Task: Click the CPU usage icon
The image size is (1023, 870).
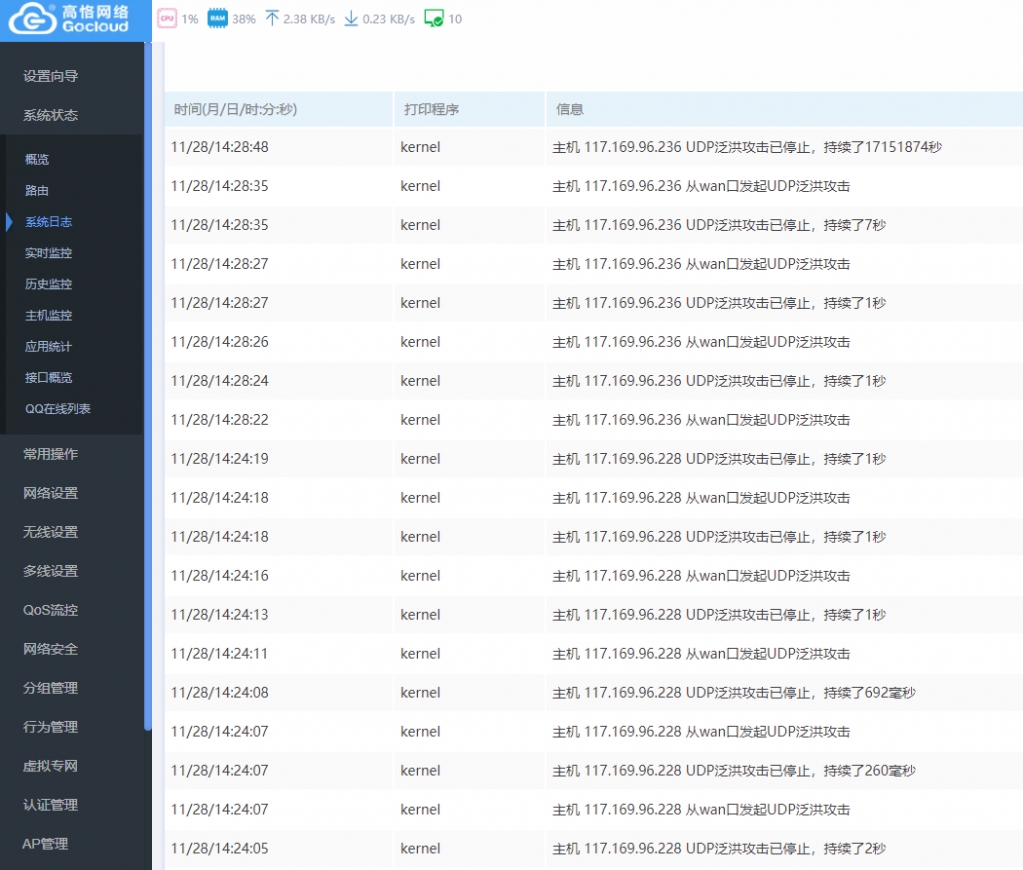Action: [167, 18]
